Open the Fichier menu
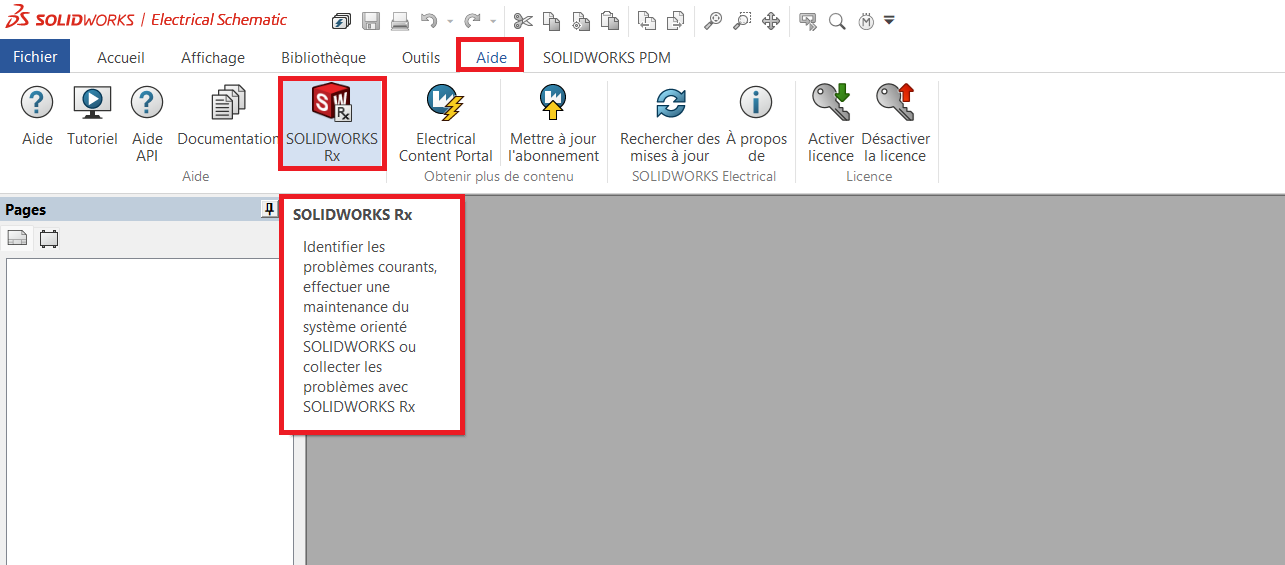Screen dimensions: 1285x565 35,57
